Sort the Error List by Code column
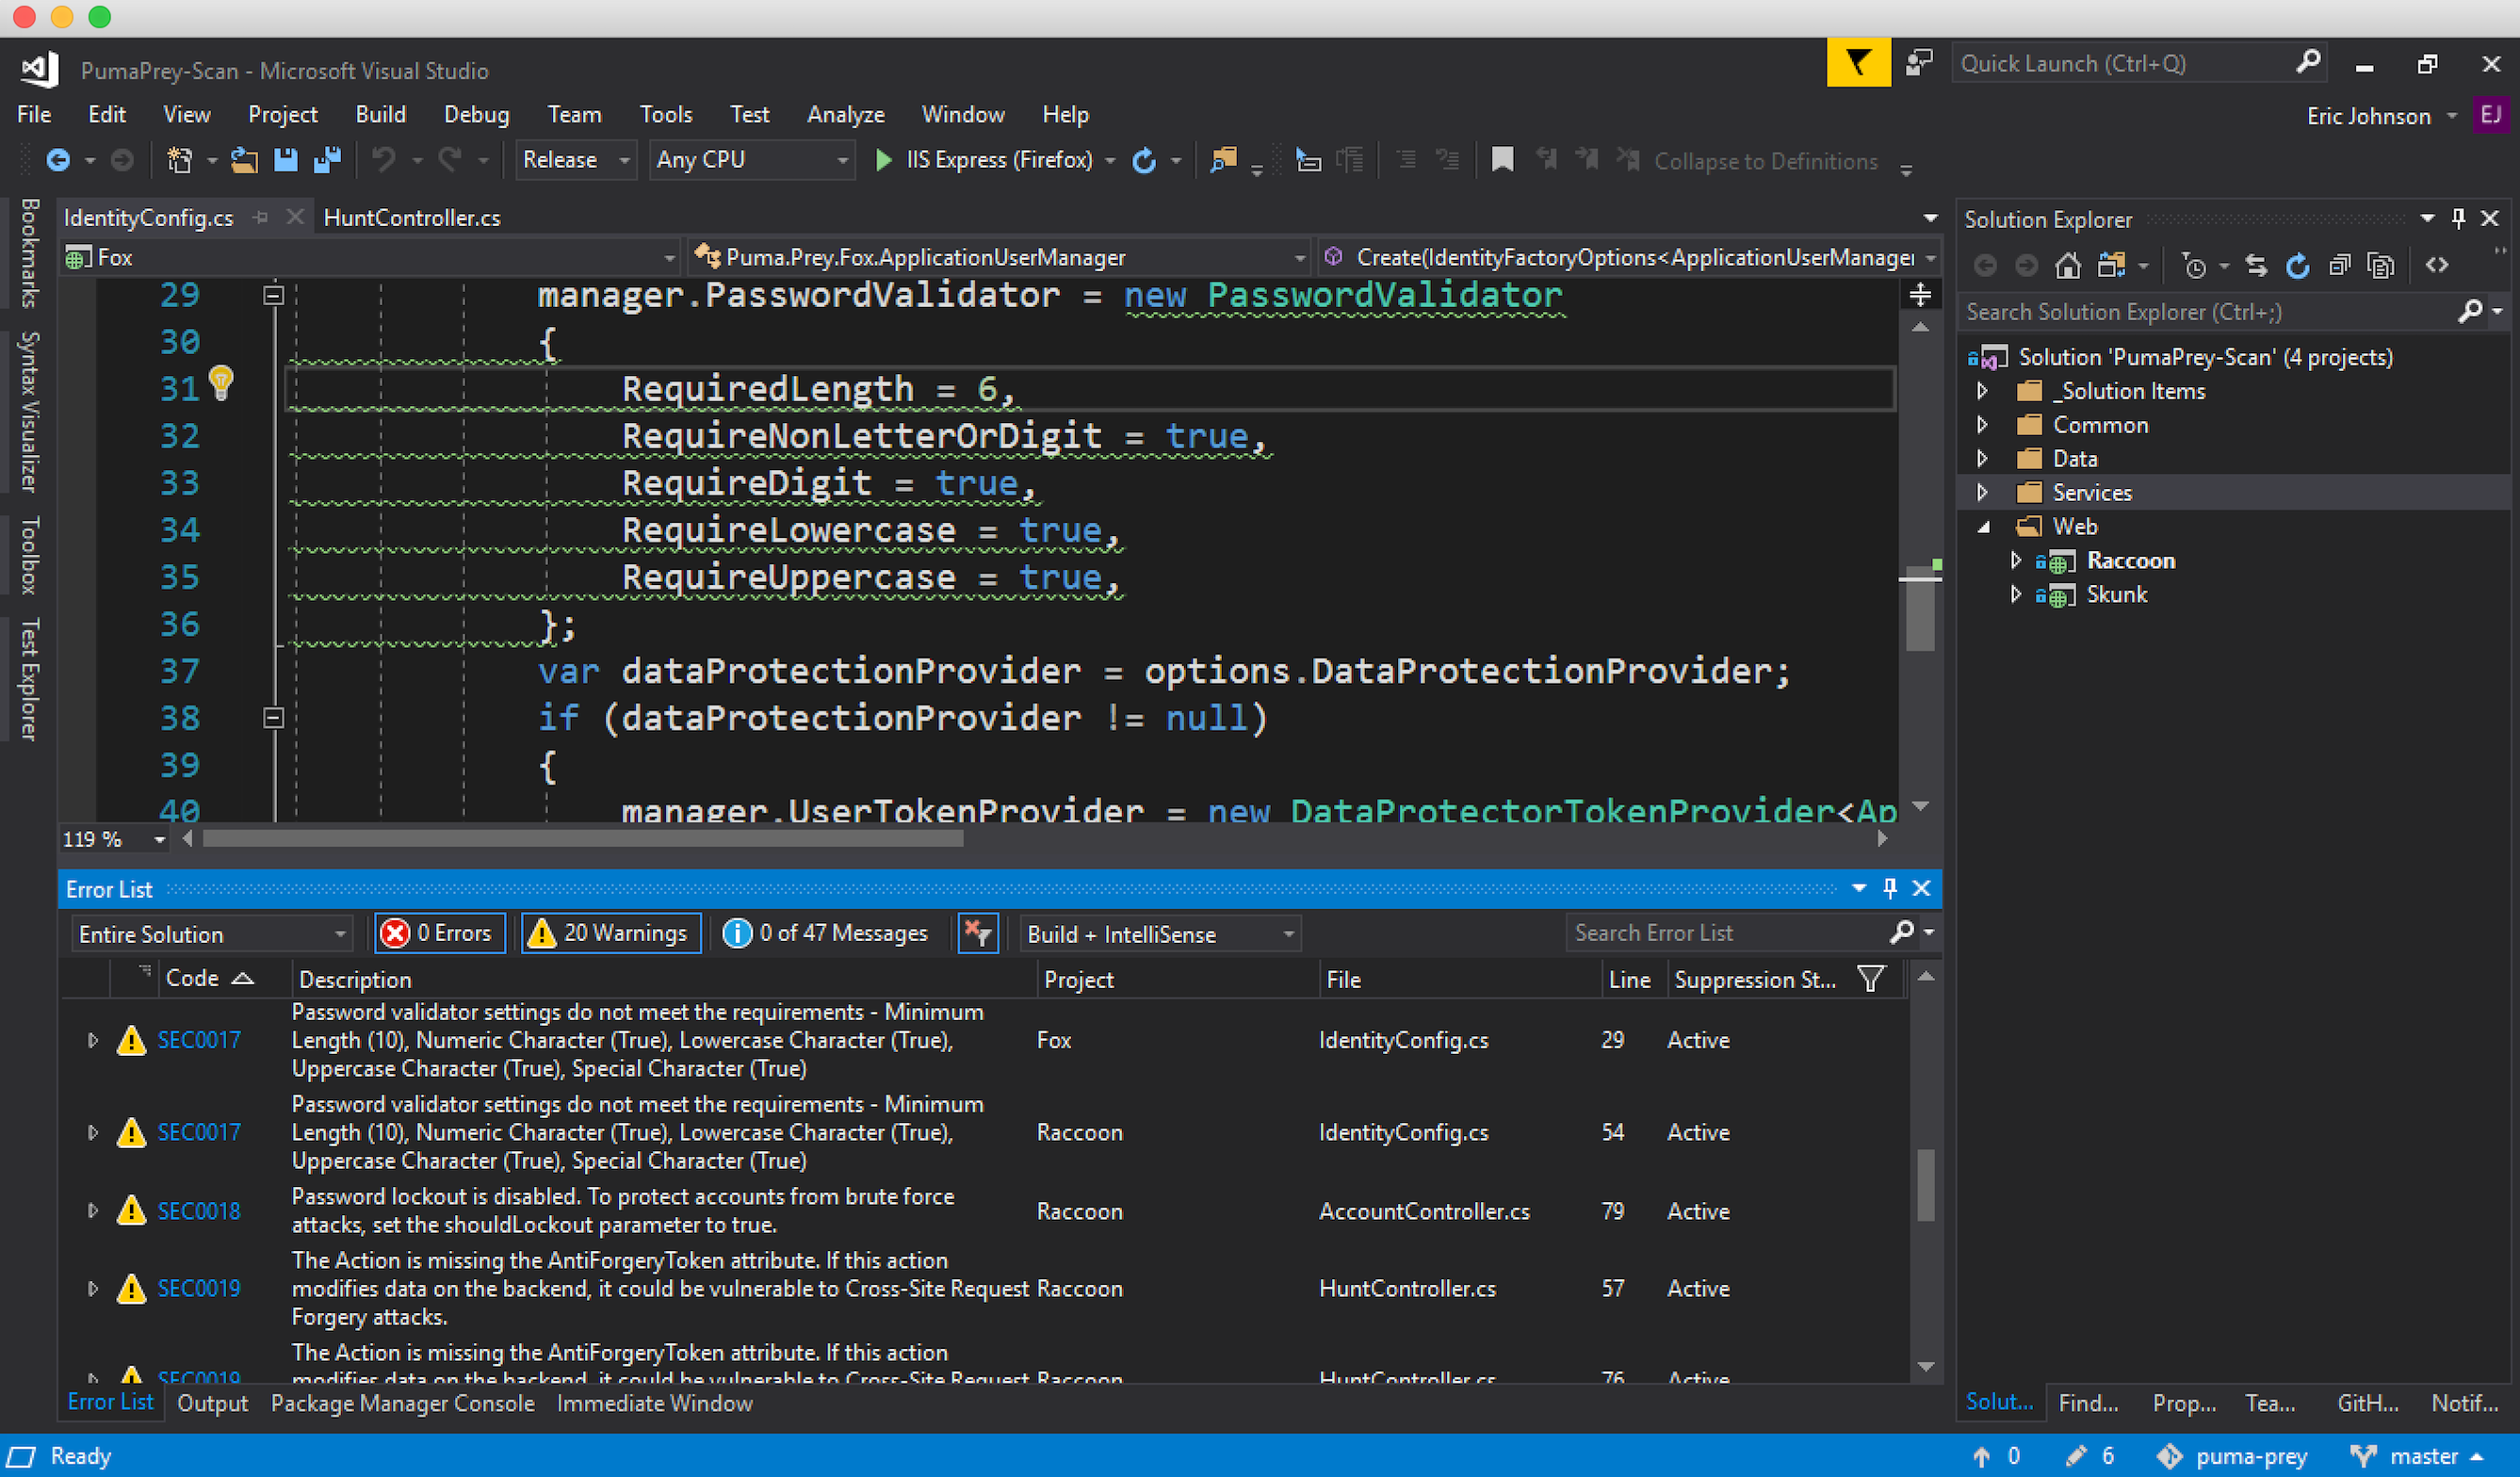The image size is (2520, 1477). tap(209, 978)
